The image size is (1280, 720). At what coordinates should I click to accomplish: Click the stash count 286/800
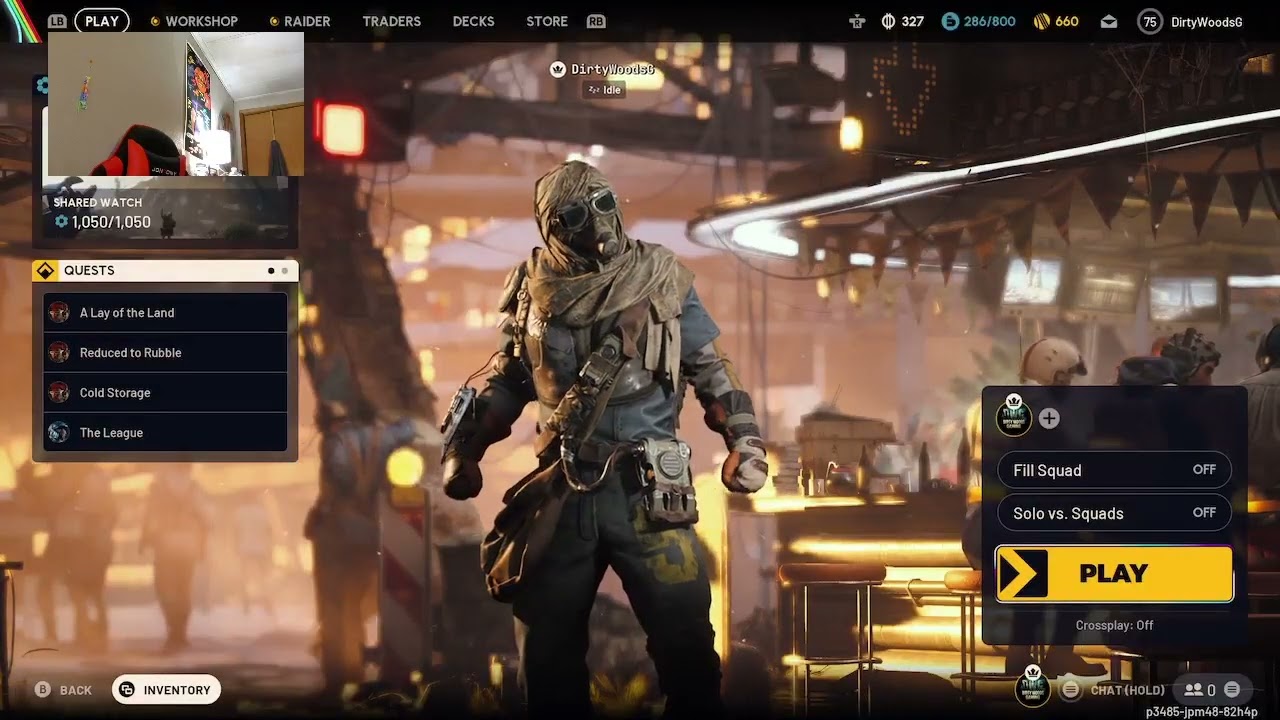point(989,21)
